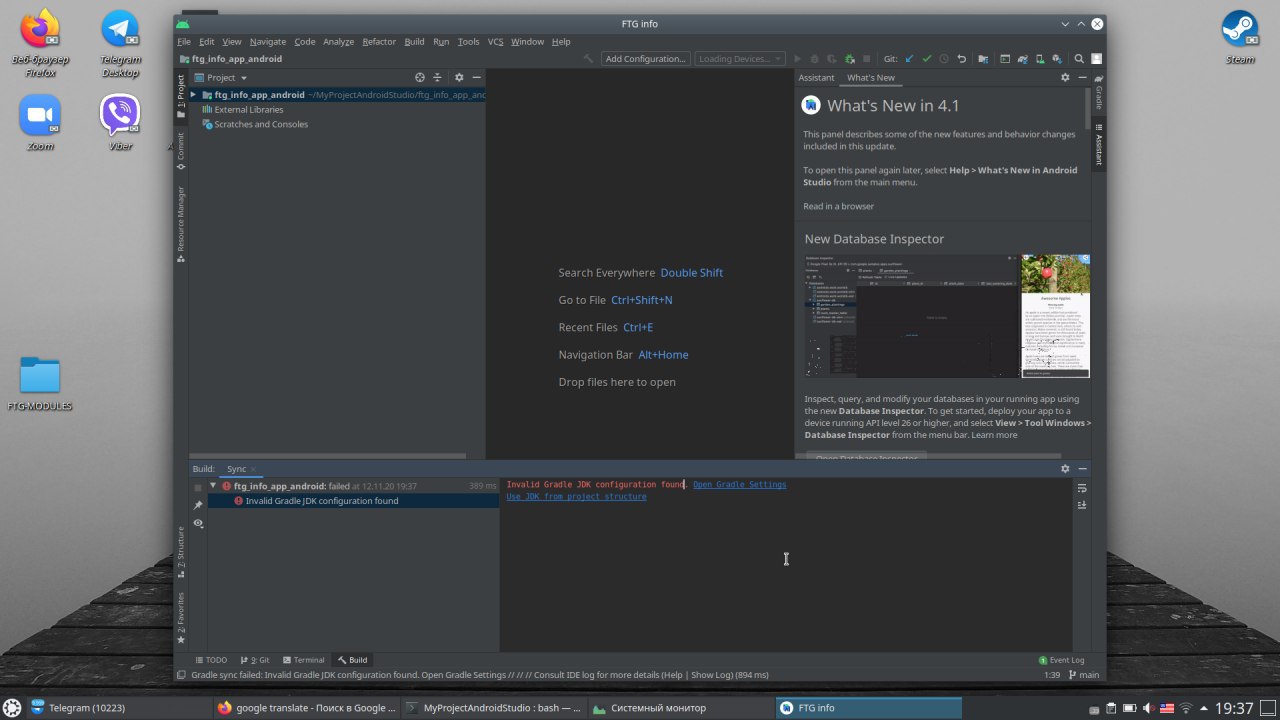Viewport: 1280px width, 720px height.
Task: Open Project Structure icon in toolbar
Action: [983, 59]
